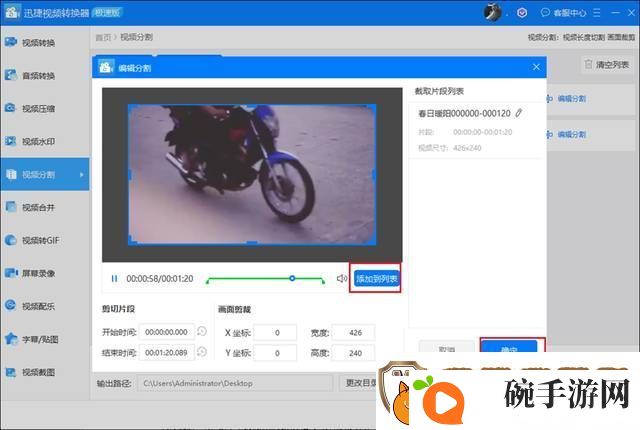Image resolution: width=640 pixels, height=430 pixels.
Task: Click the 添加到列表 button
Action: [x=376, y=279]
